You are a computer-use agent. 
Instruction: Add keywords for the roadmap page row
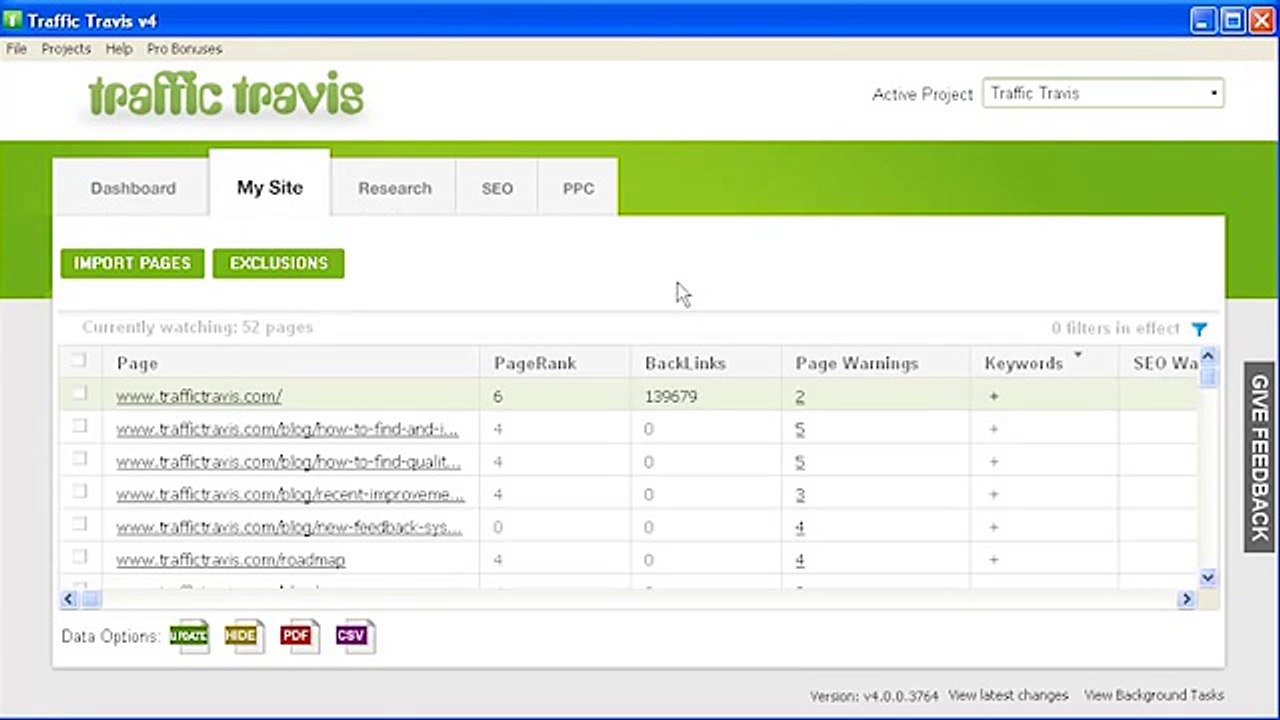pos(994,560)
